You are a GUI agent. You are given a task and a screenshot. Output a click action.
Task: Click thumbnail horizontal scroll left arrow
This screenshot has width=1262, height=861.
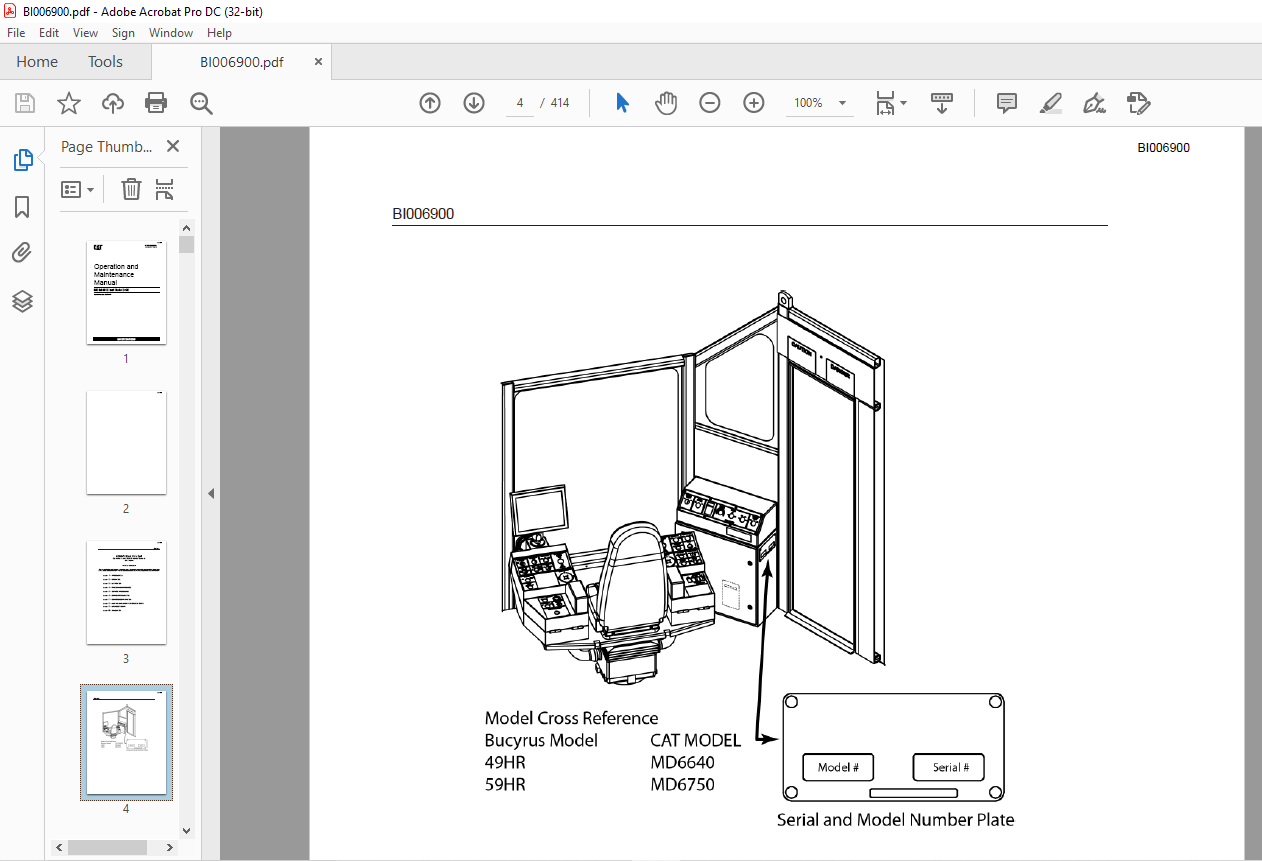[59, 847]
